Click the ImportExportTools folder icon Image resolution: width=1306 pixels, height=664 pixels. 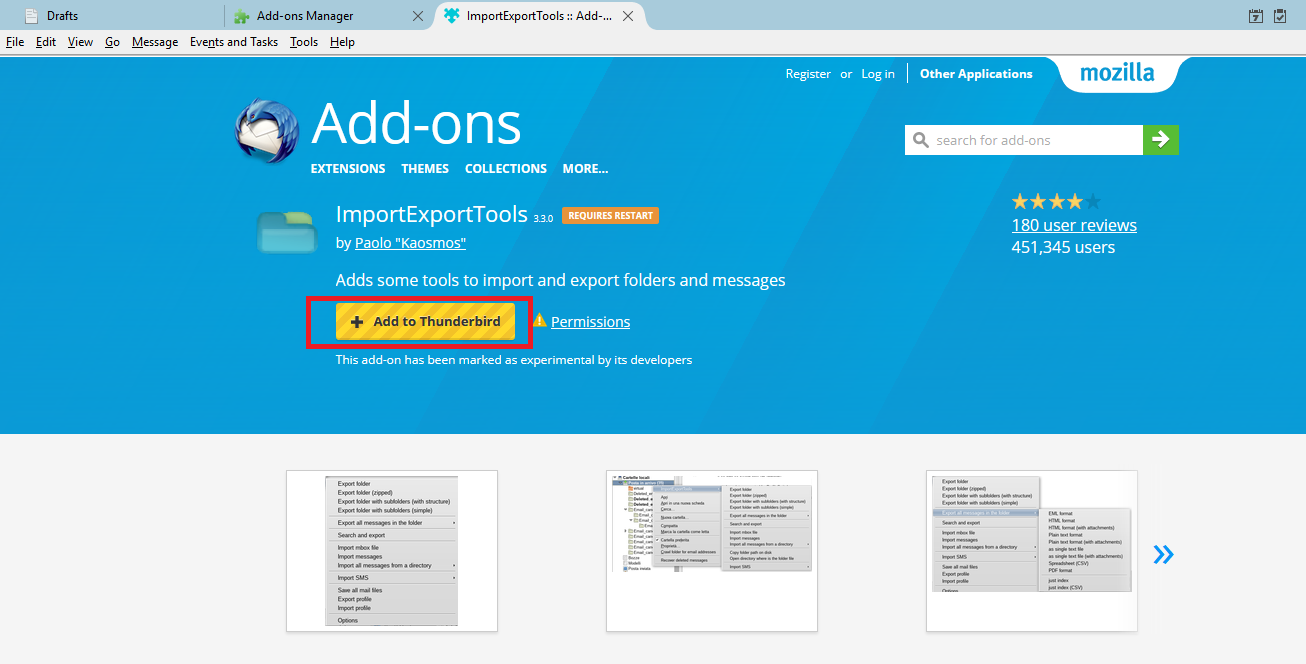[x=287, y=232]
